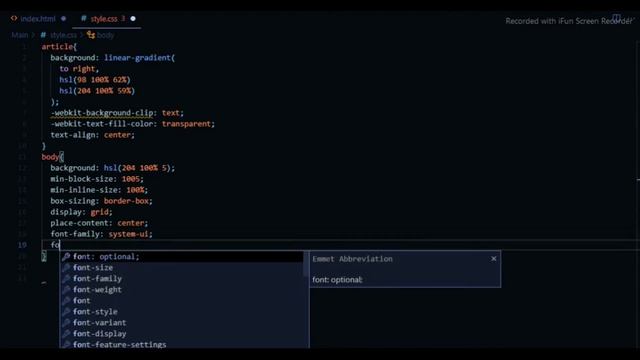This screenshot has height=360, width=640.
Task: Select the font-variant suggestion
Action: tap(182, 323)
